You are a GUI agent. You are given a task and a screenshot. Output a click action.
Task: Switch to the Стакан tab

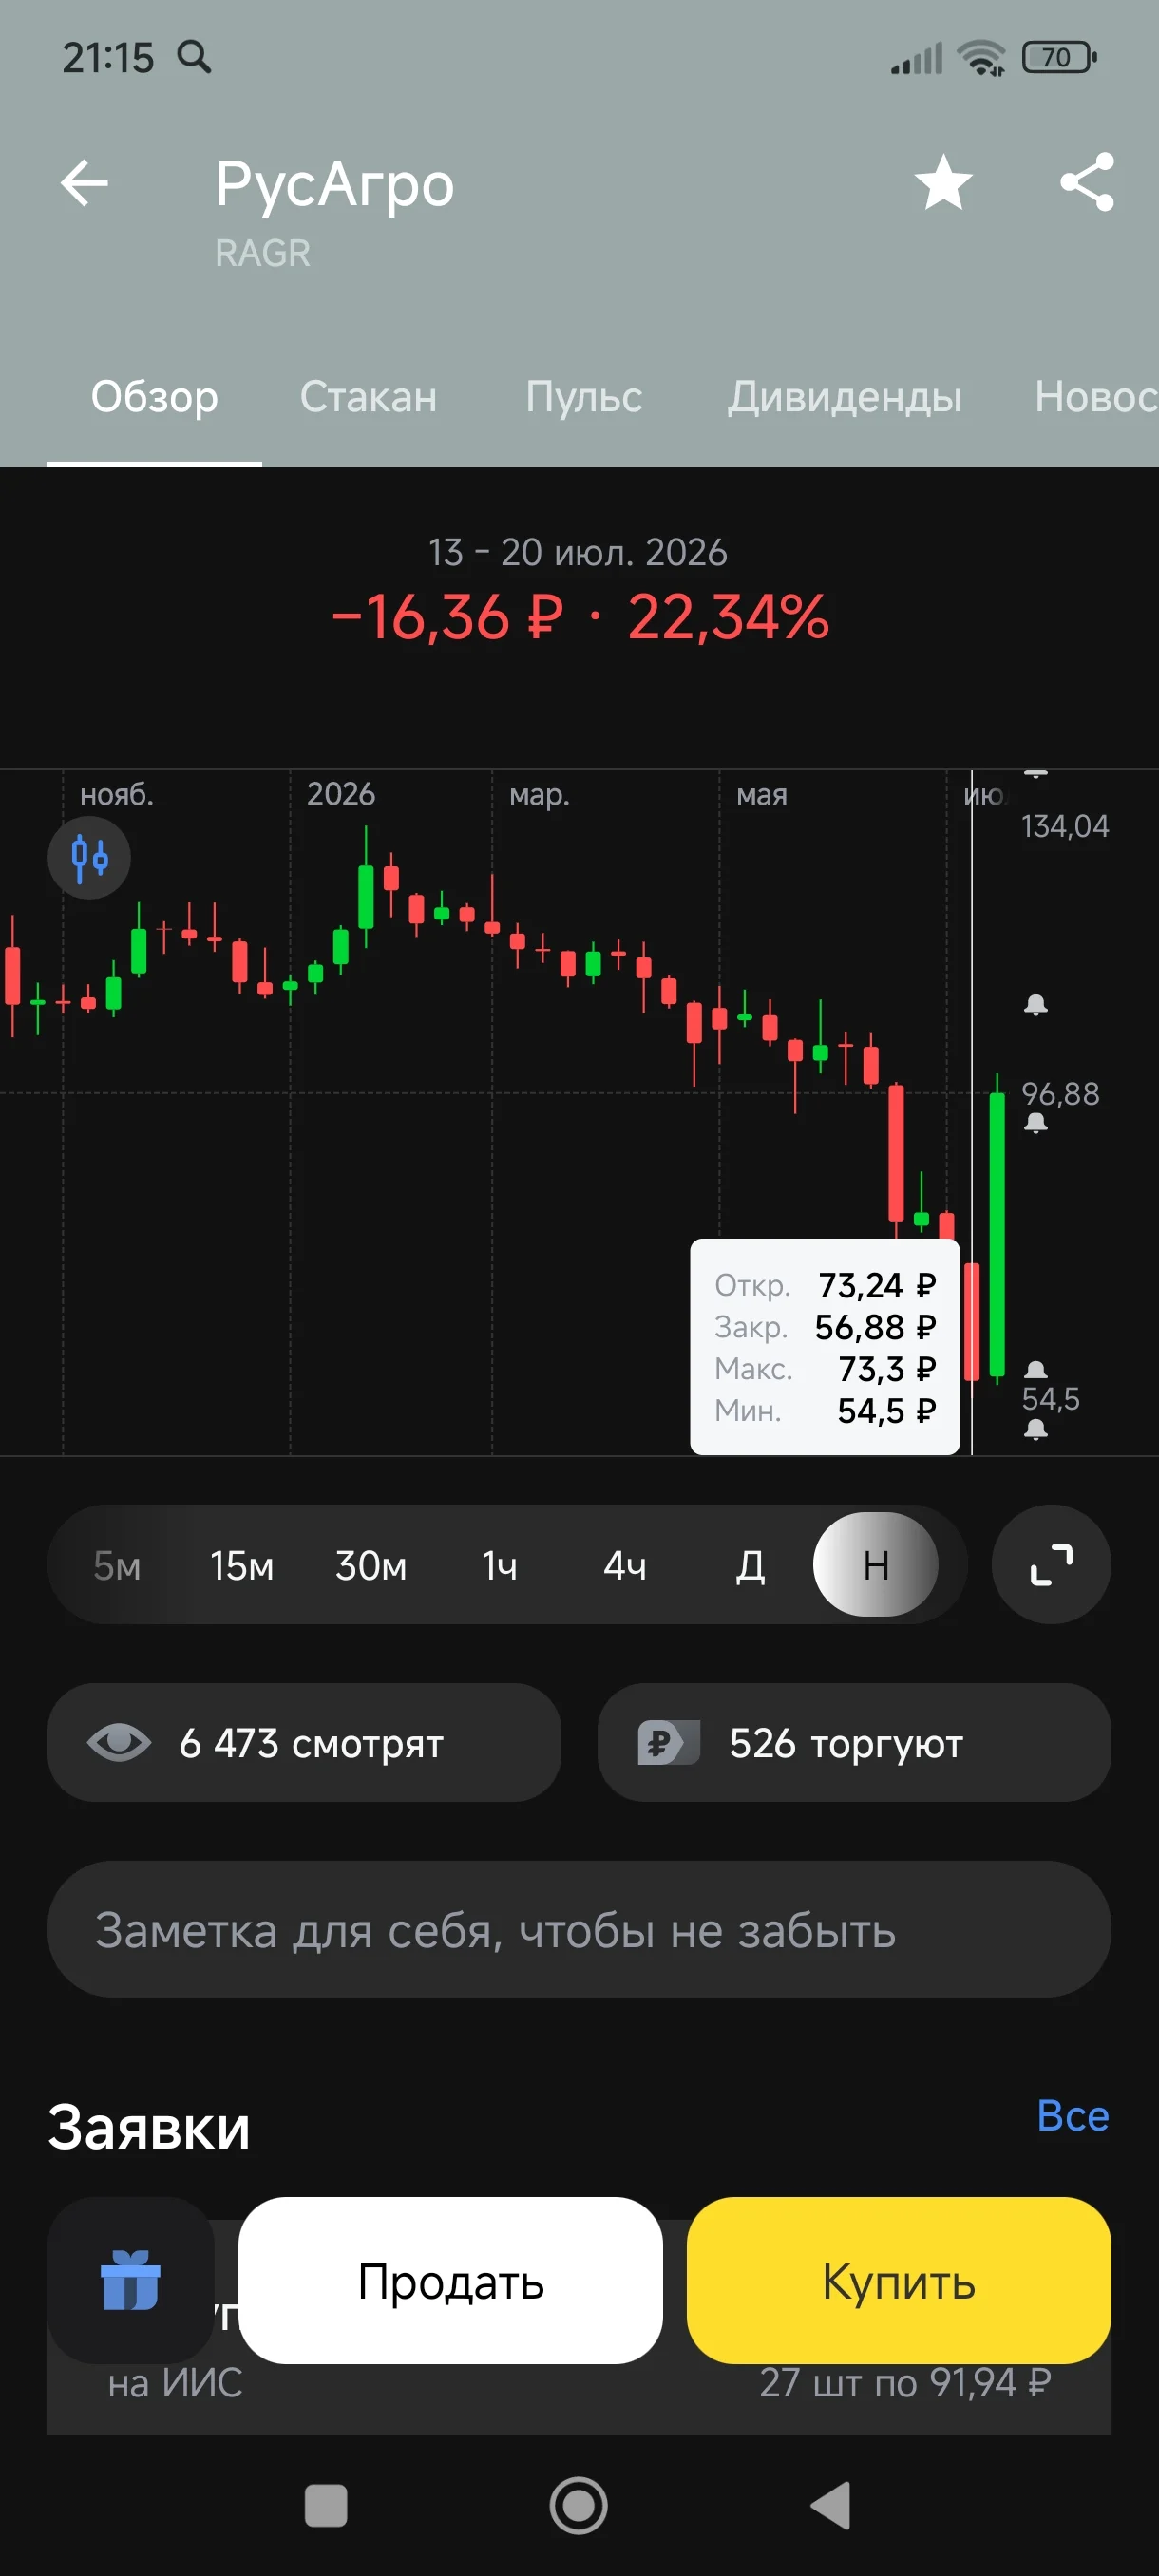point(368,397)
